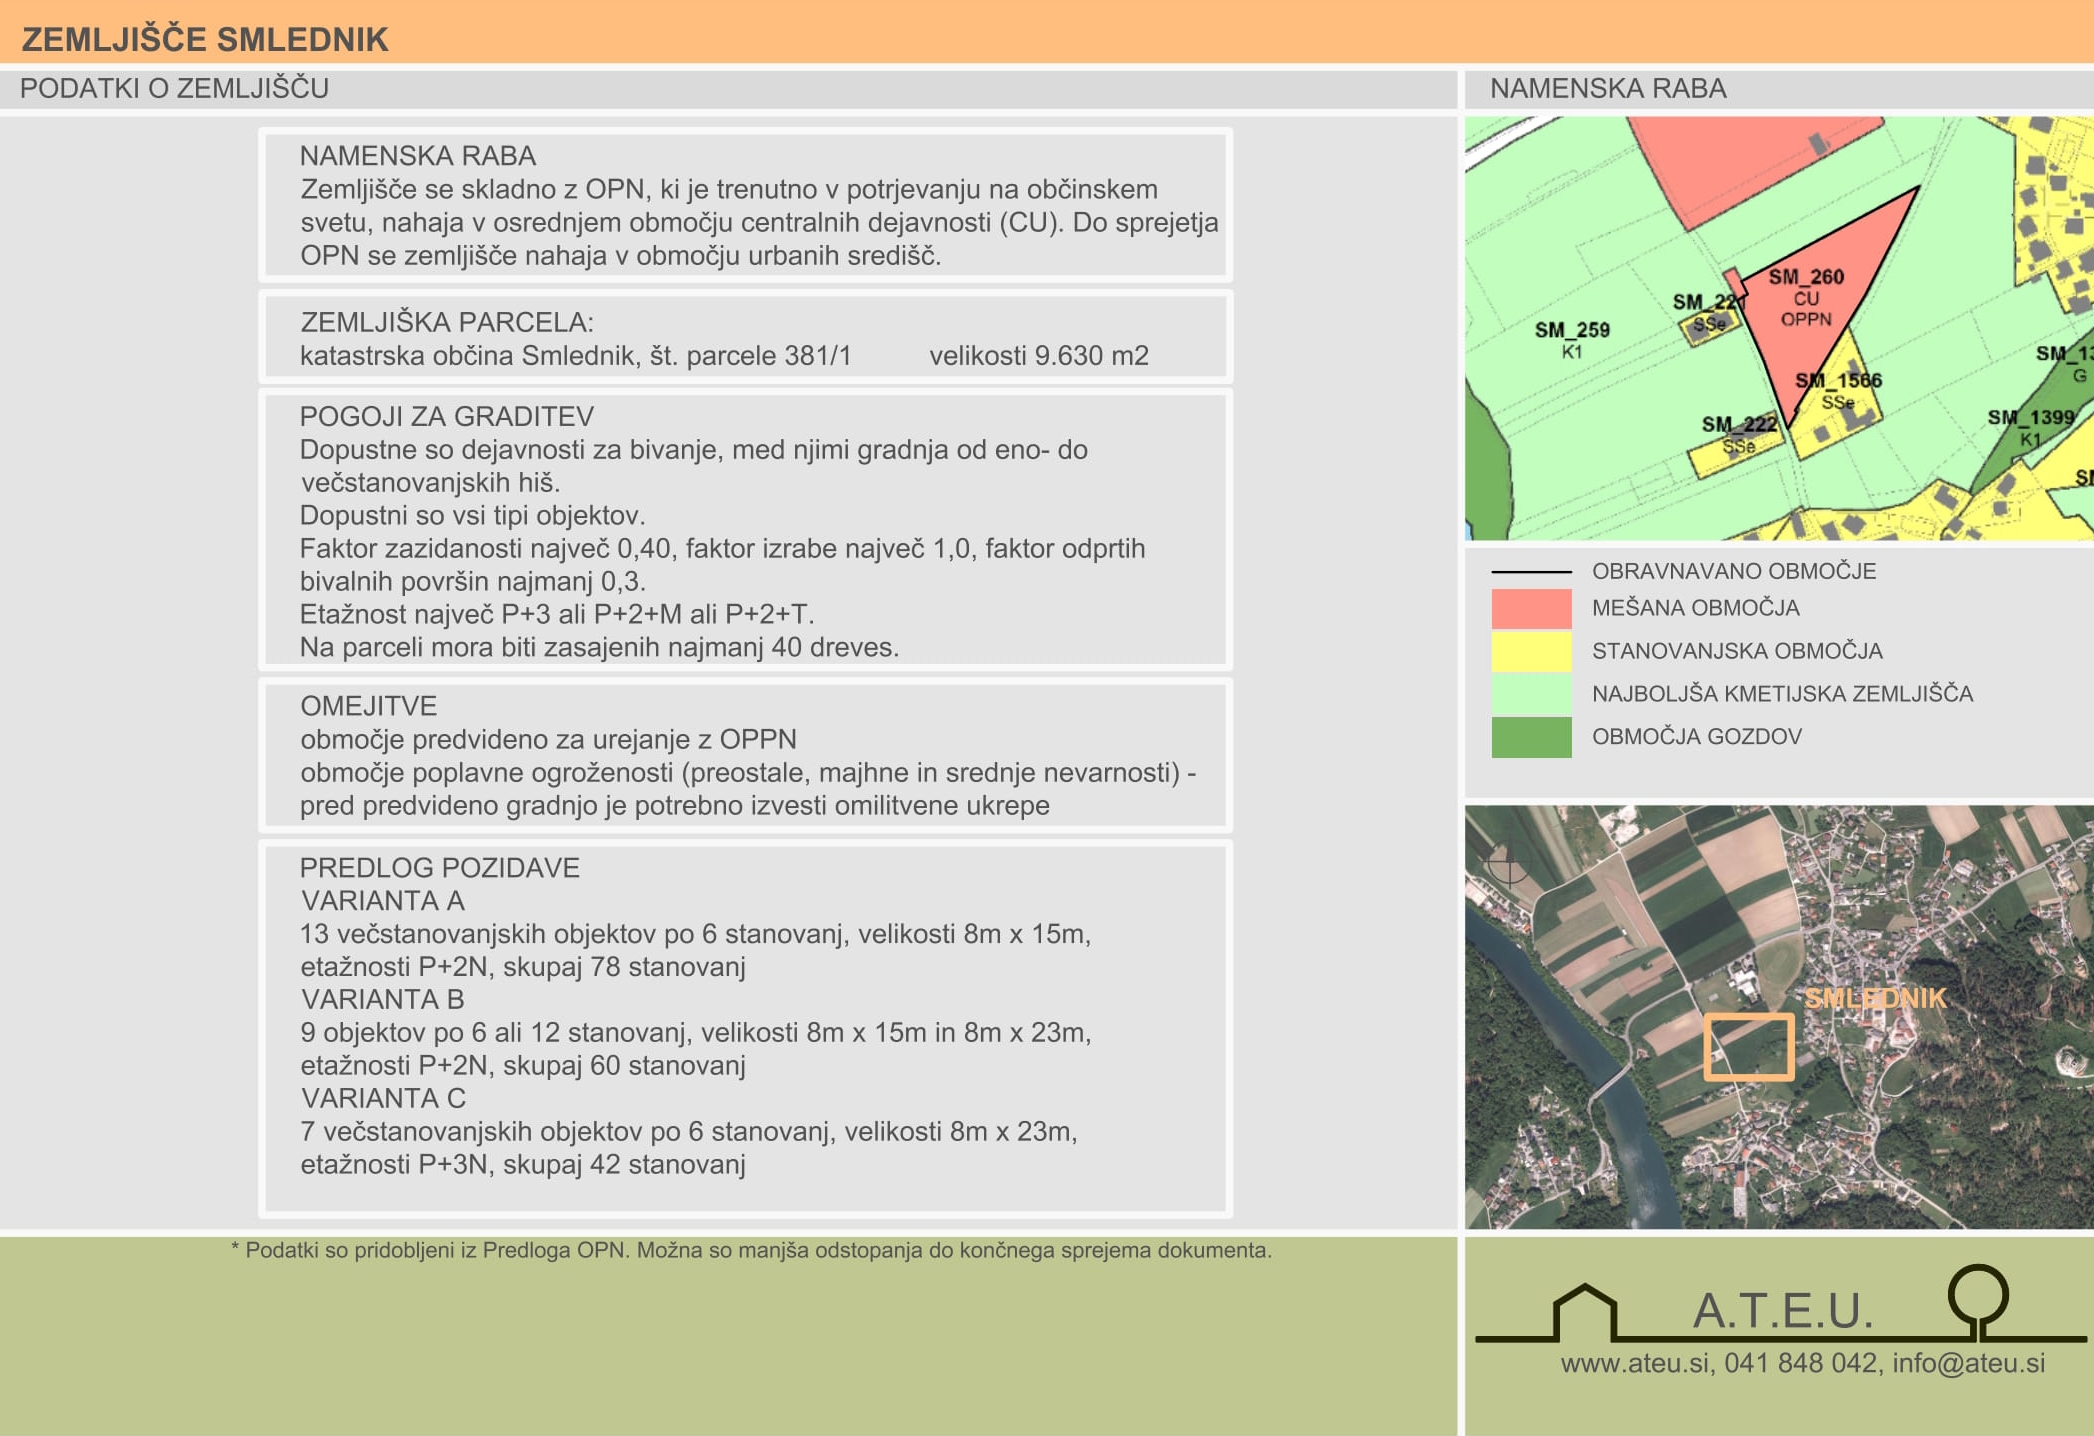This screenshot has width=2094, height=1436.
Task: Click the STANOVANJSKA OBMOČJA legend label
Action: point(1737,651)
